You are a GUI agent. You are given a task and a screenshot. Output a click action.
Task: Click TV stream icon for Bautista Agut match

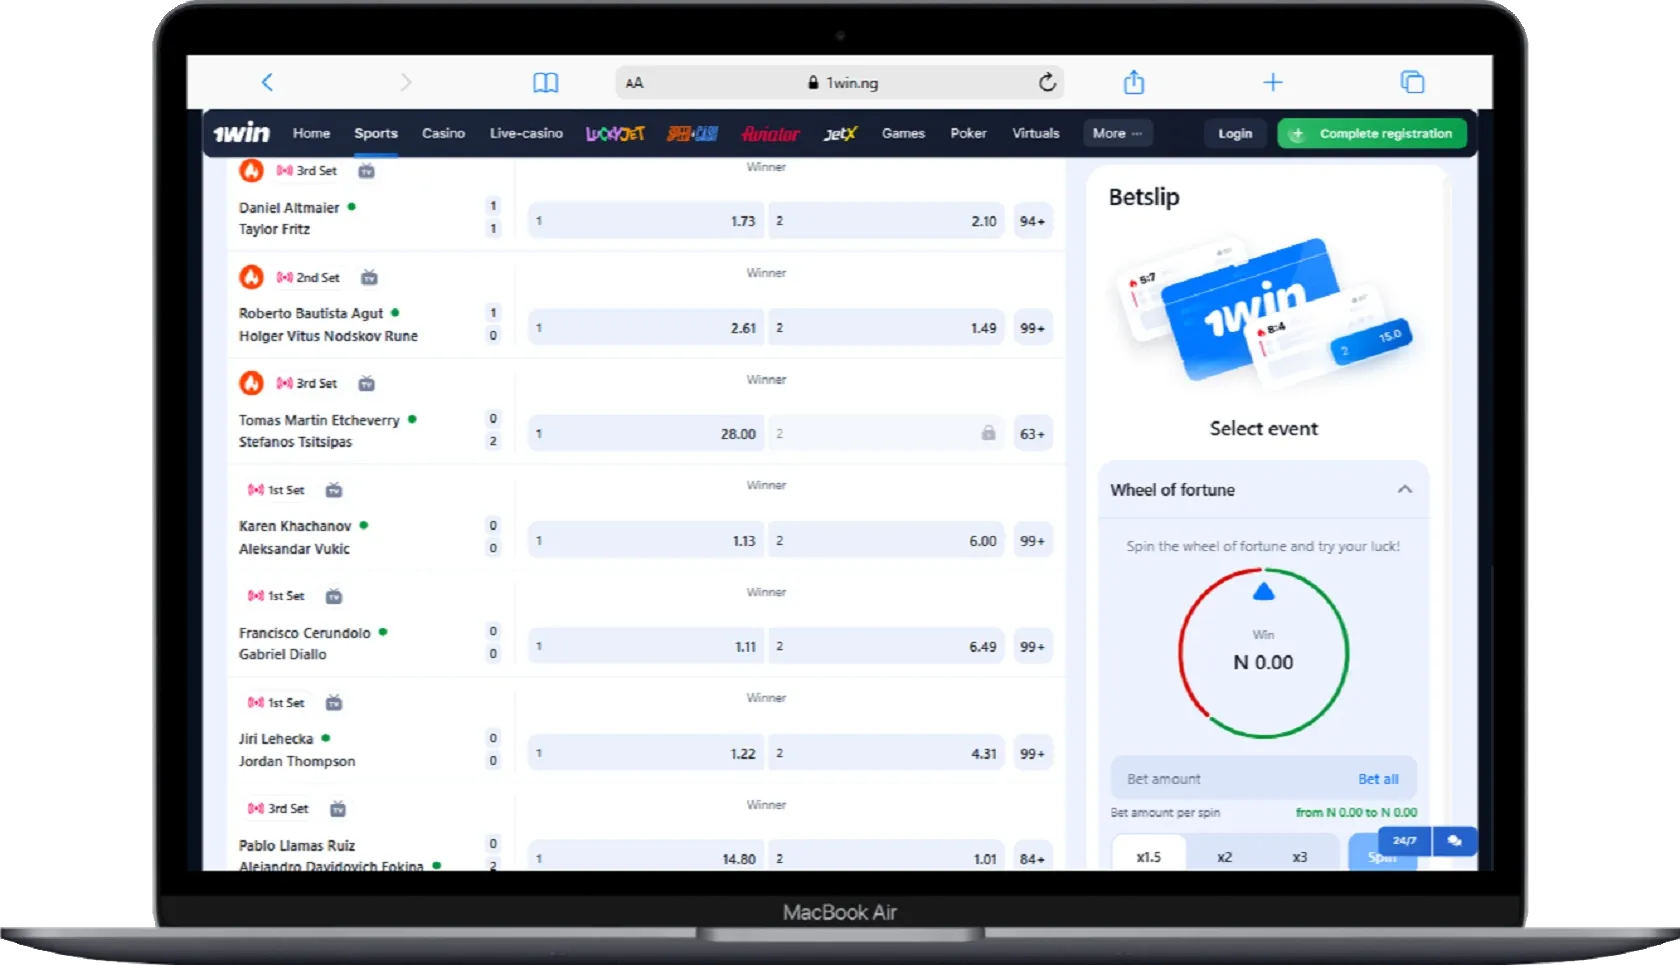click(369, 277)
